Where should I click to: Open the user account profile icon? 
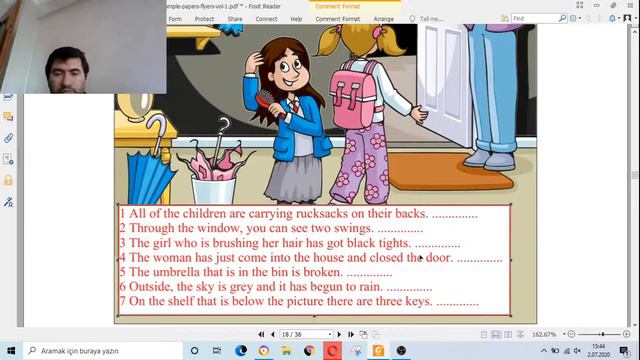pos(627,18)
